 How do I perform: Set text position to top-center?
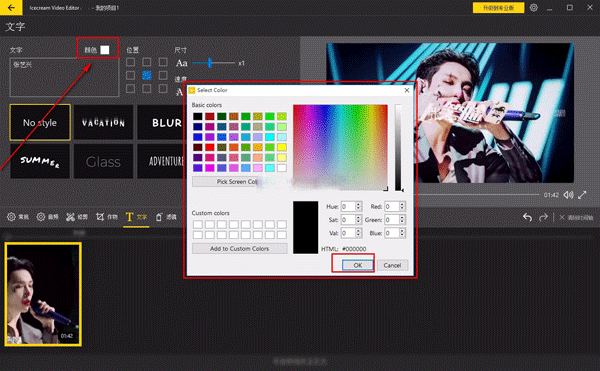click(147, 62)
